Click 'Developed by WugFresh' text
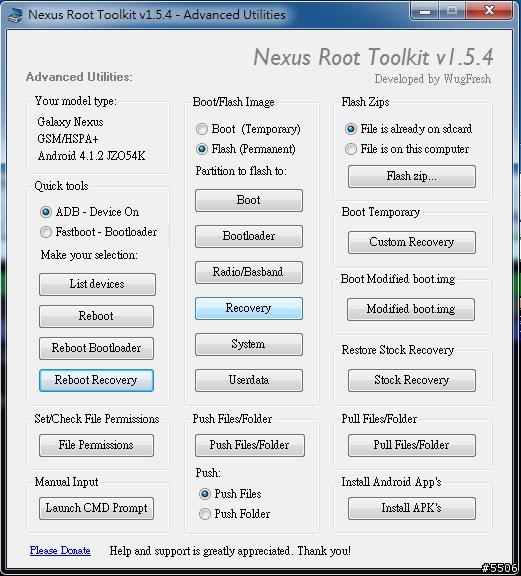The width and height of the screenshot is (521, 576). pyautogui.click(x=432, y=79)
